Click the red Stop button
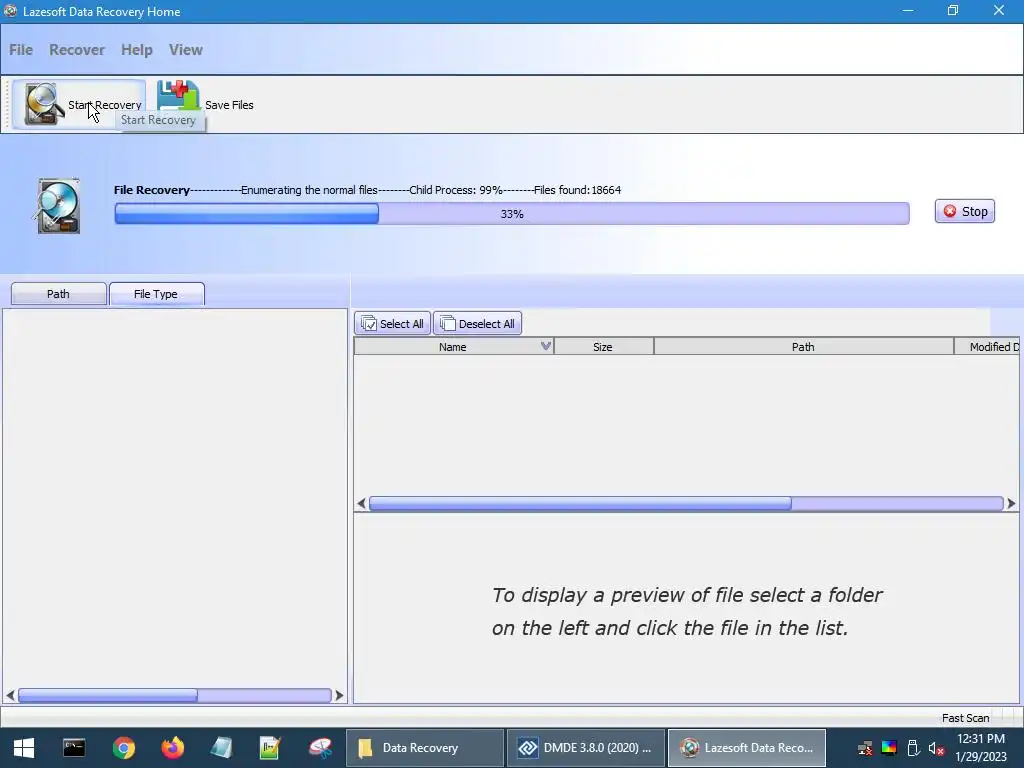1024x768 pixels. click(965, 212)
